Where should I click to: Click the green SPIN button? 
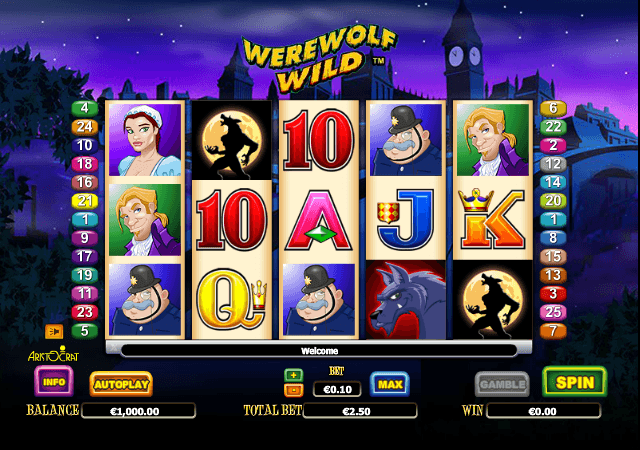pos(575,382)
